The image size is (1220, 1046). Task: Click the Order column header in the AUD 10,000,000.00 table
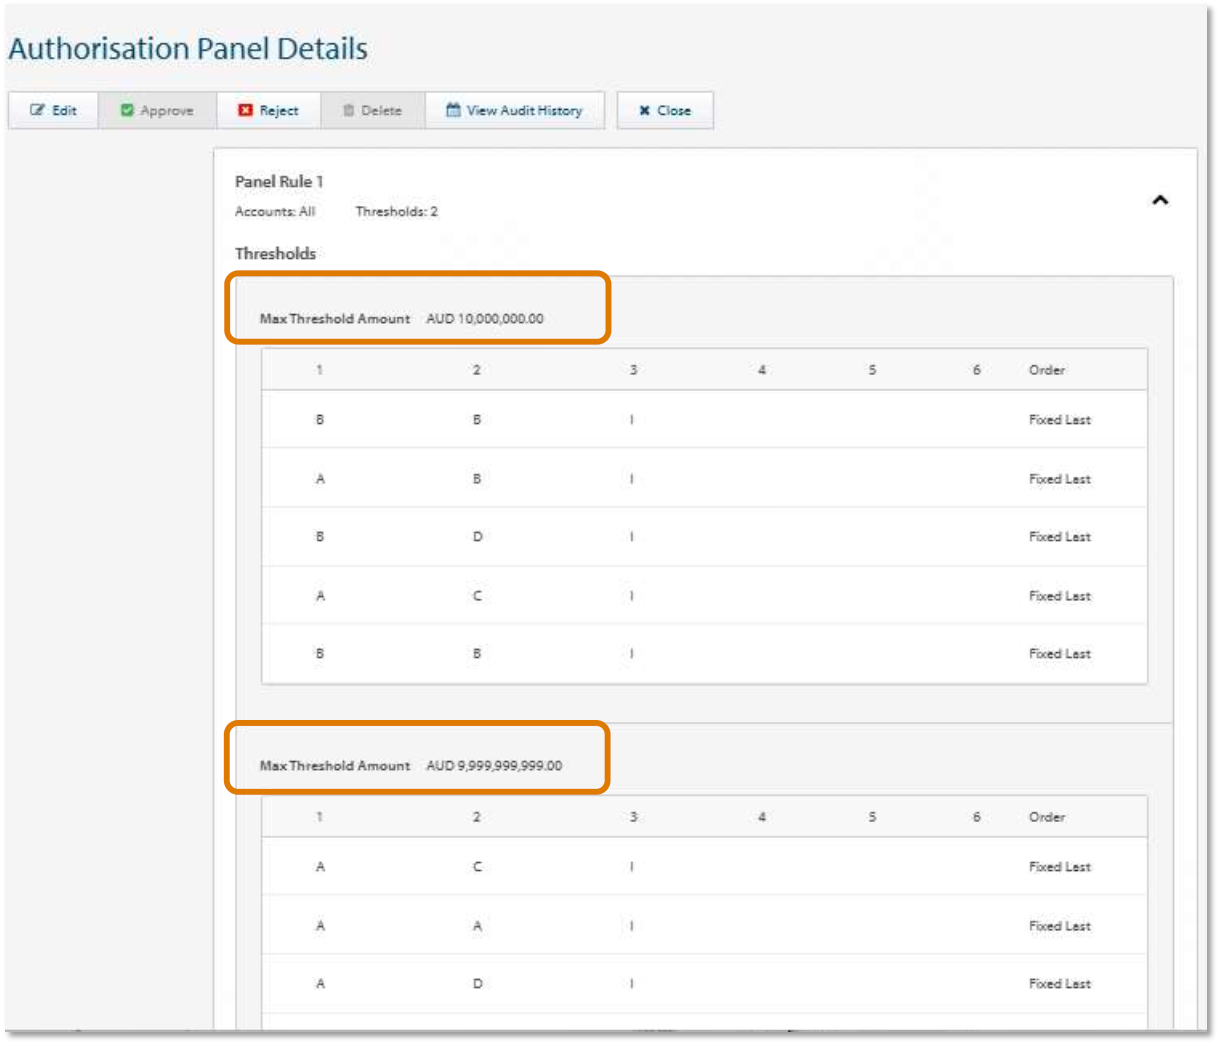pyautogui.click(x=1047, y=370)
